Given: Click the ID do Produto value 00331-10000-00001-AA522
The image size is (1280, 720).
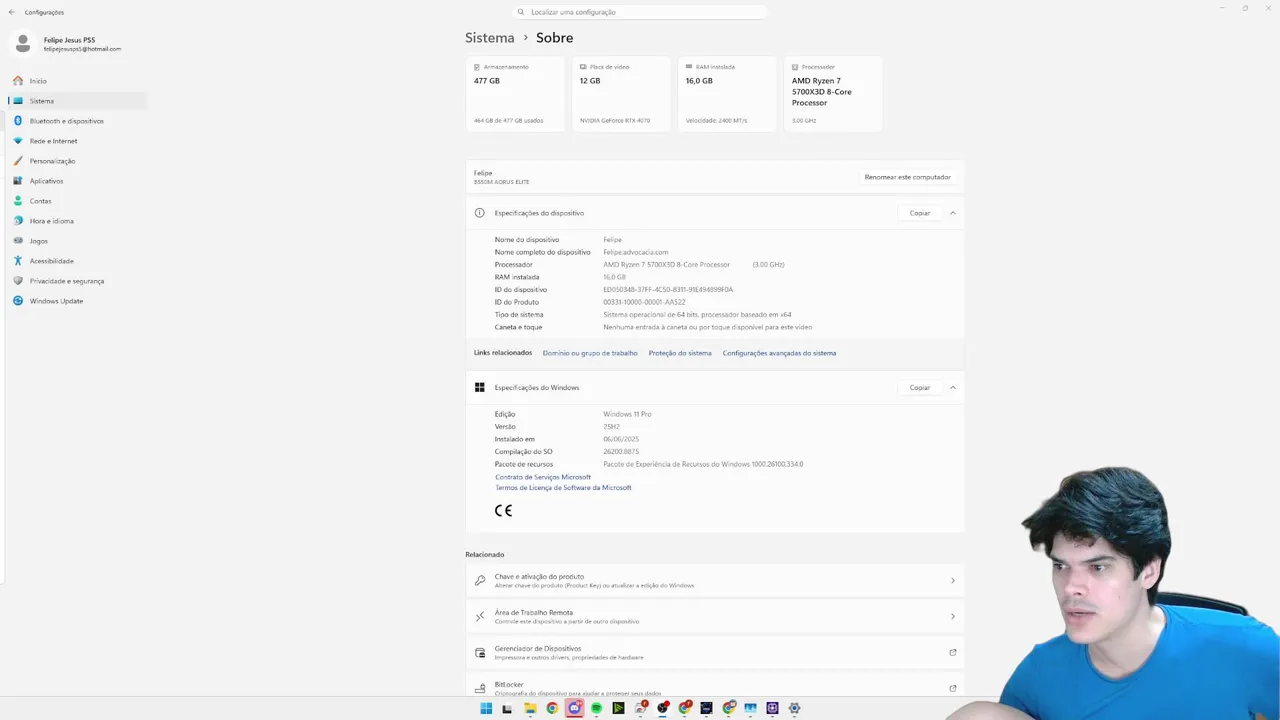Looking at the screenshot, I should pos(644,302).
